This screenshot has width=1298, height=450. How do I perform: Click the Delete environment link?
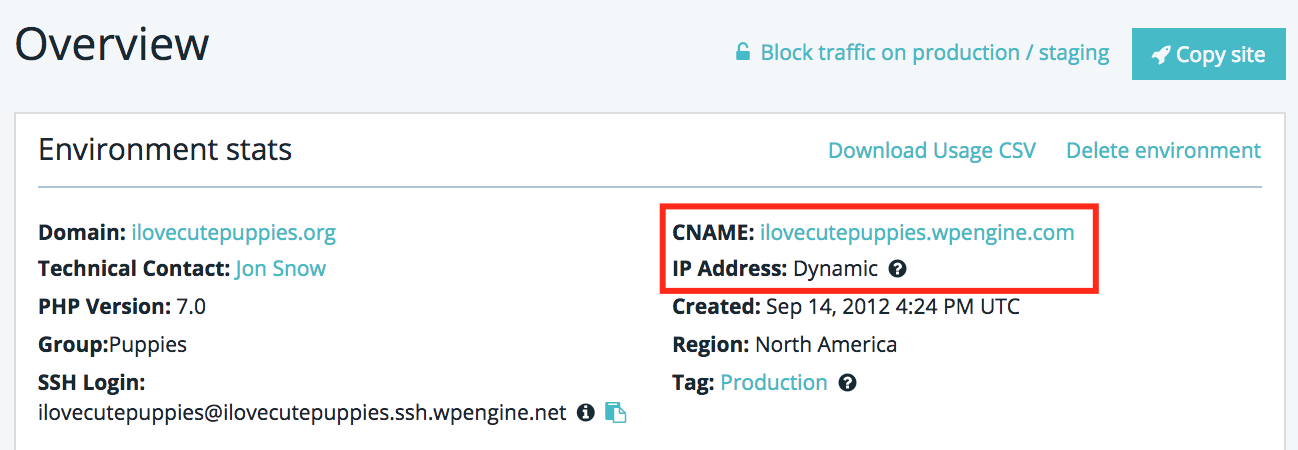1163,150
